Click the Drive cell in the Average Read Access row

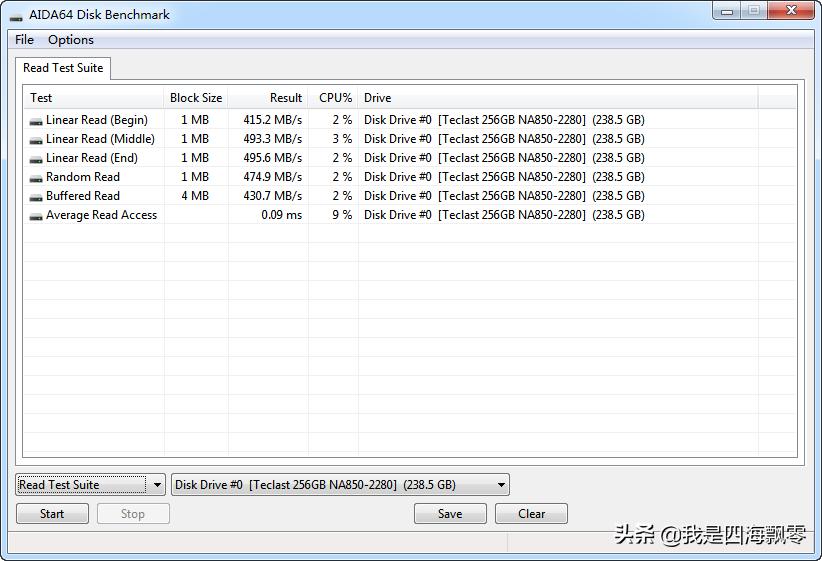coord(504,215)
